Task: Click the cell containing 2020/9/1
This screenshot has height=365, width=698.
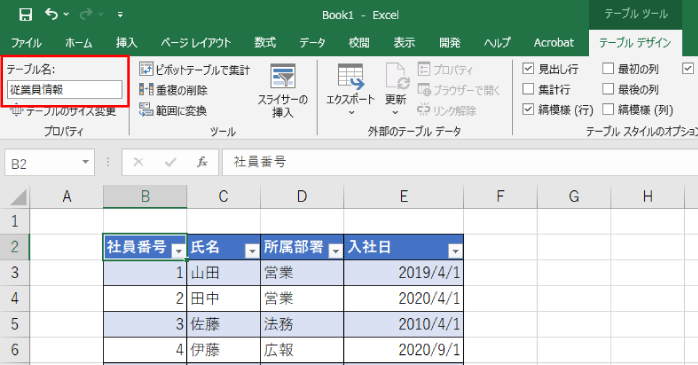Action: 404,350
